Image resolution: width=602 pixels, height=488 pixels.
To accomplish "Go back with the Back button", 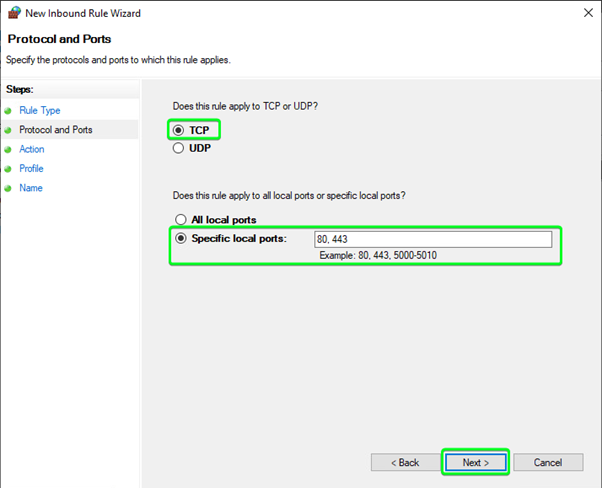I will point(405,462).
